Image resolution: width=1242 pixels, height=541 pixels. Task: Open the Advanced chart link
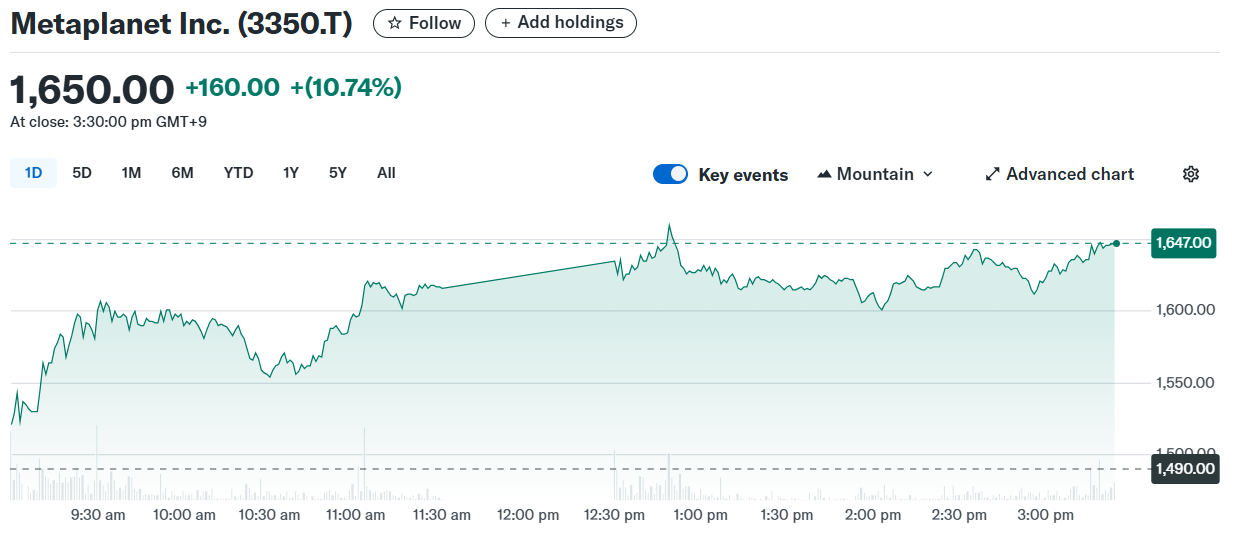[x=1060, y=174]
